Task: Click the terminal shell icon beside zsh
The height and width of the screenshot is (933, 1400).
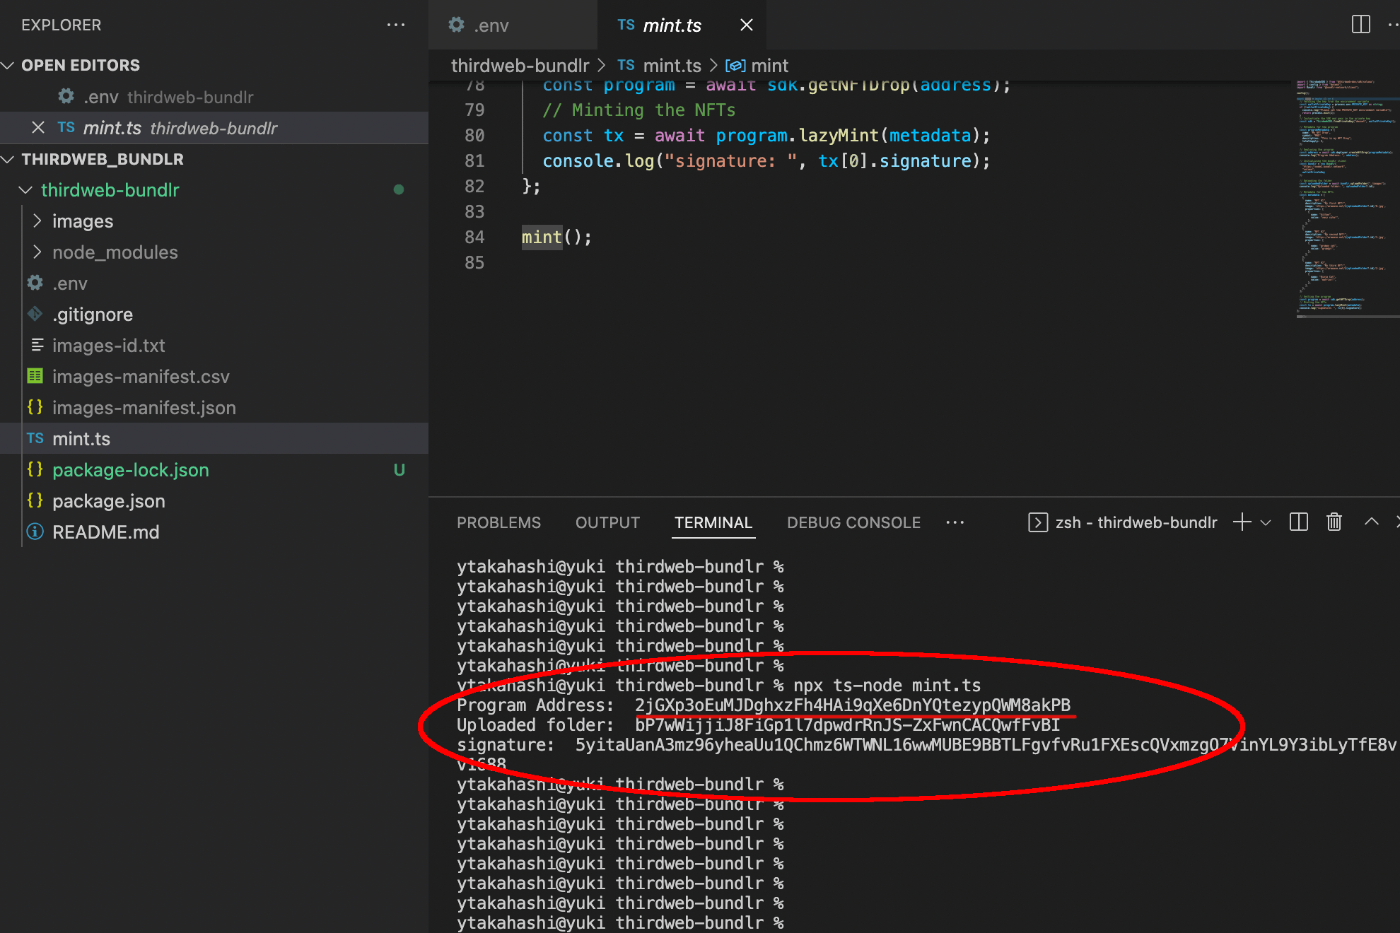Action: [1038, 522]
